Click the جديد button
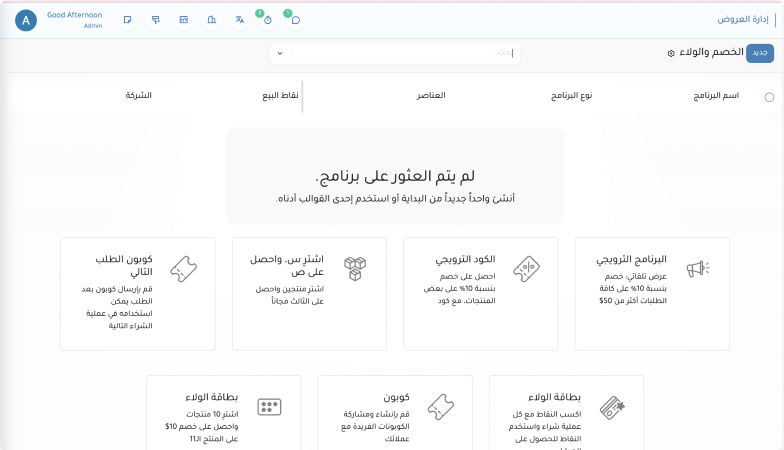The height and width of the screenshot is (450, 784). (x=760, y=53)
